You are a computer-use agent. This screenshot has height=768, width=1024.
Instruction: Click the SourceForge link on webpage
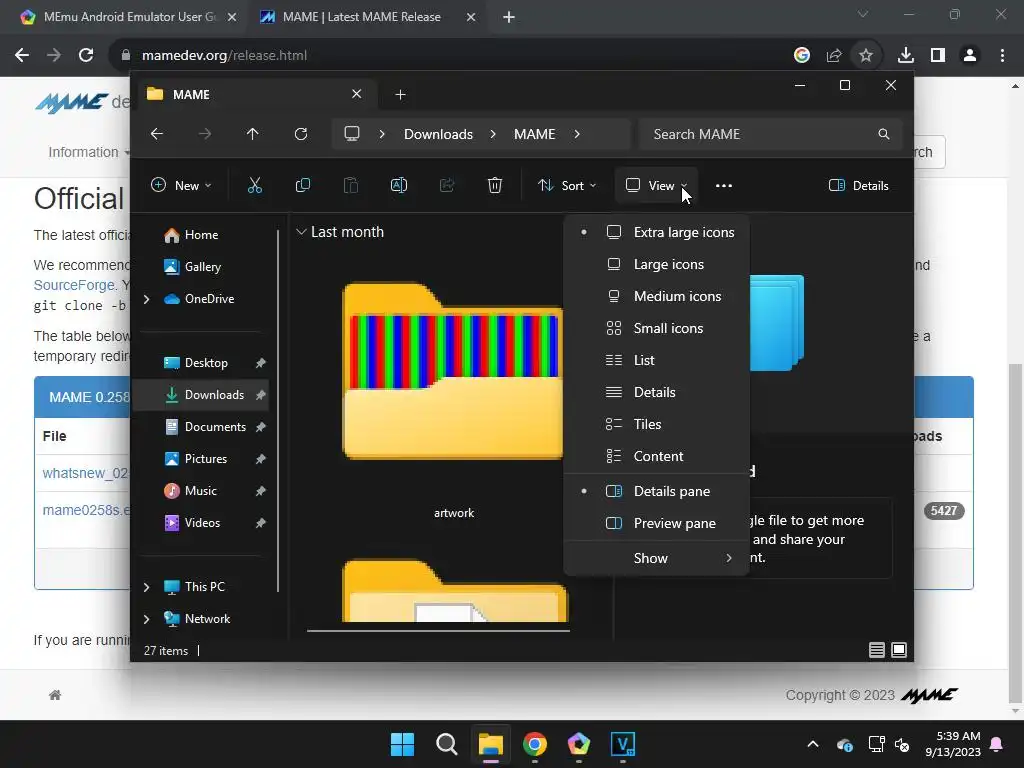click(x=74, y=285)
